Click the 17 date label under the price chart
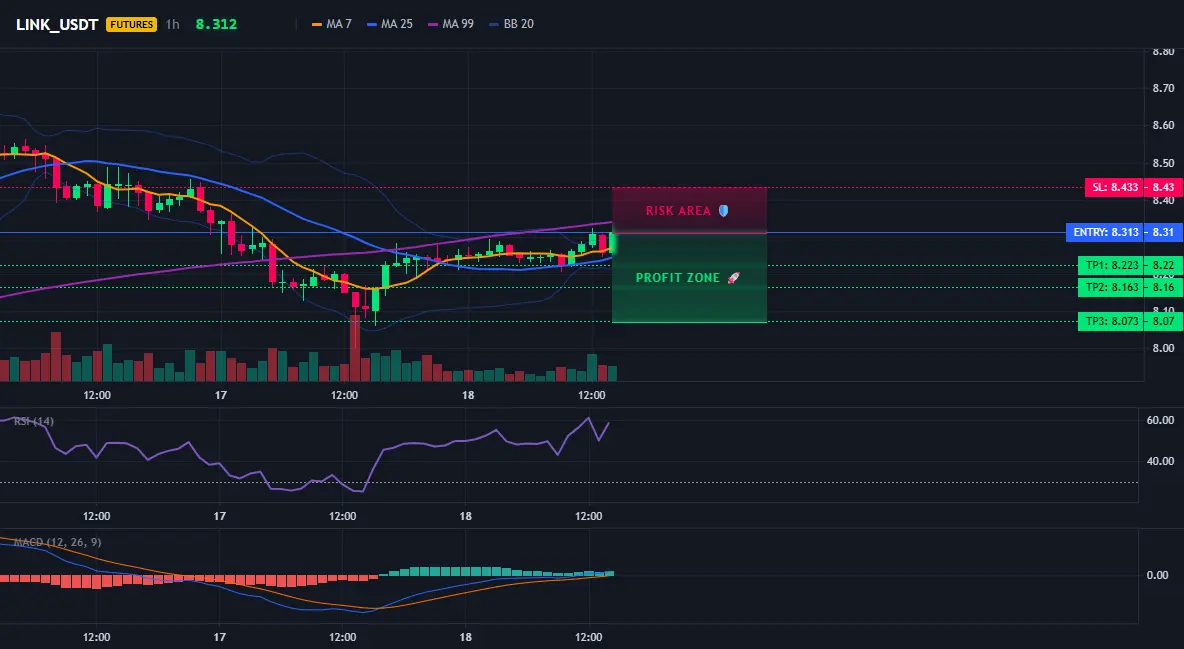 pos(220,395)
